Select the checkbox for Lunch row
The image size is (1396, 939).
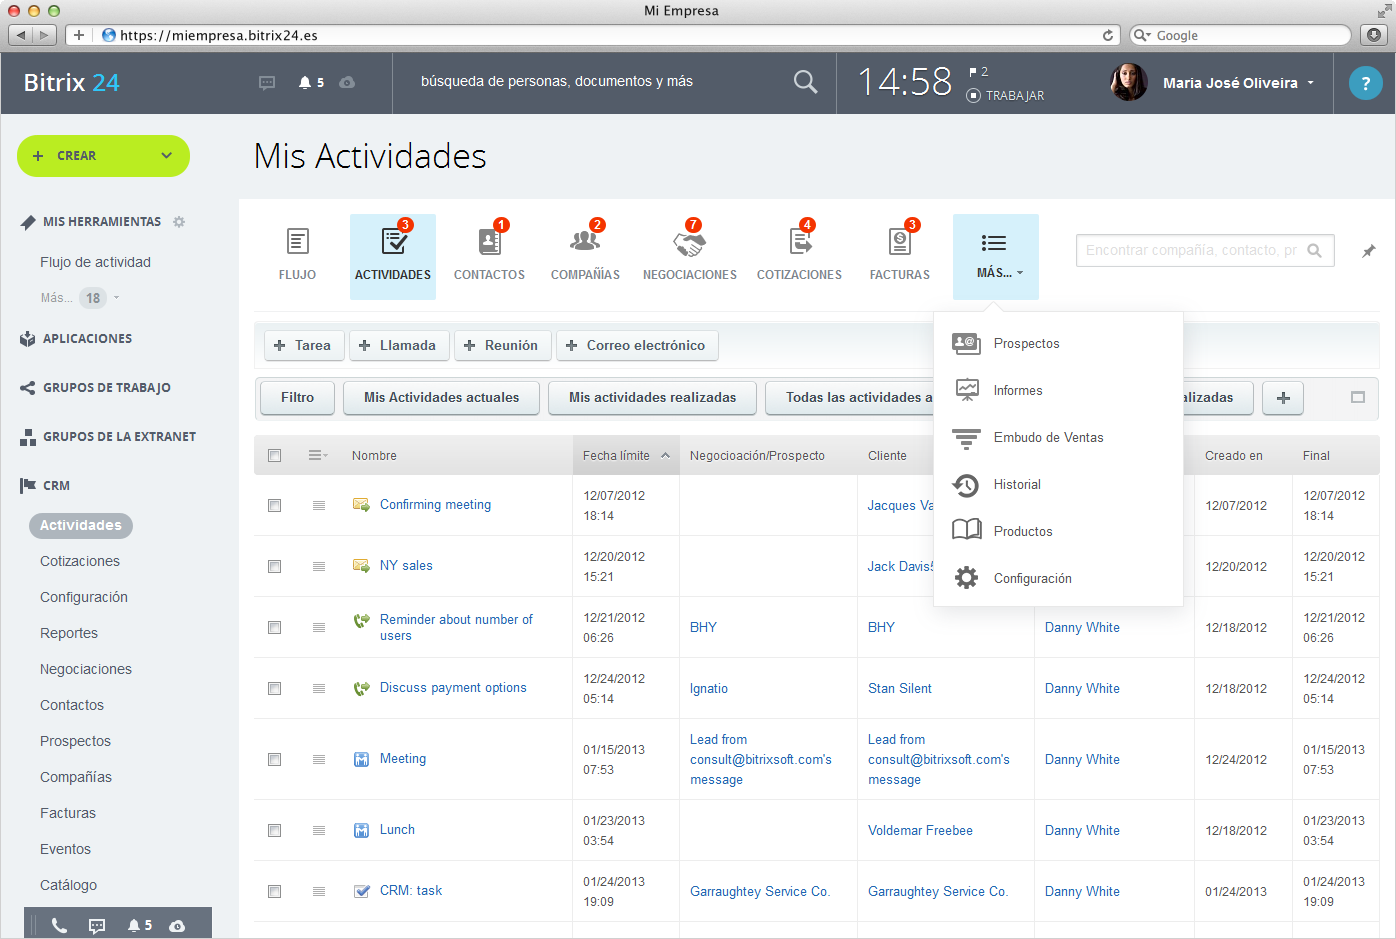pos(274,831)
